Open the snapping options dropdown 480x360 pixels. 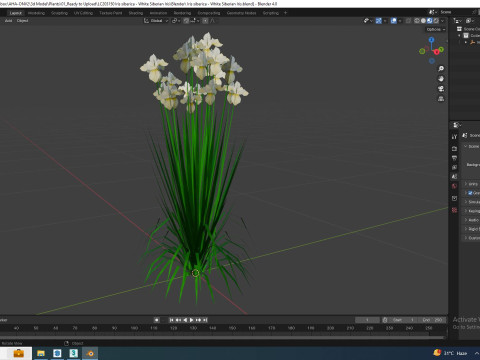195,21
